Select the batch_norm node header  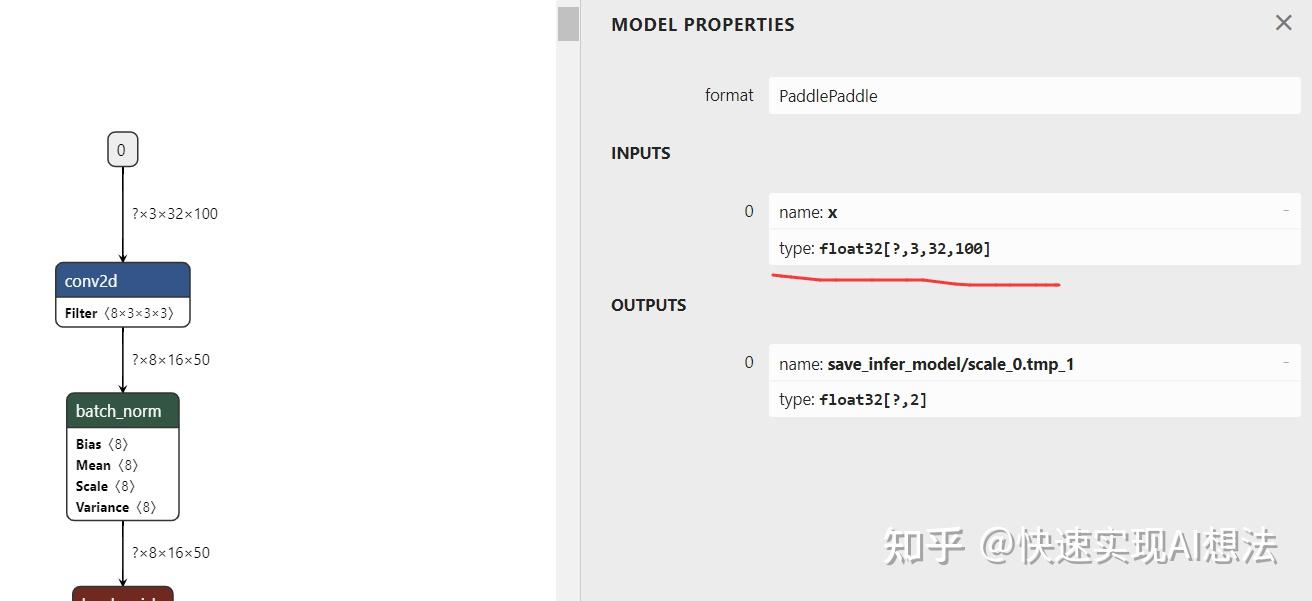(x=123, y=411)
